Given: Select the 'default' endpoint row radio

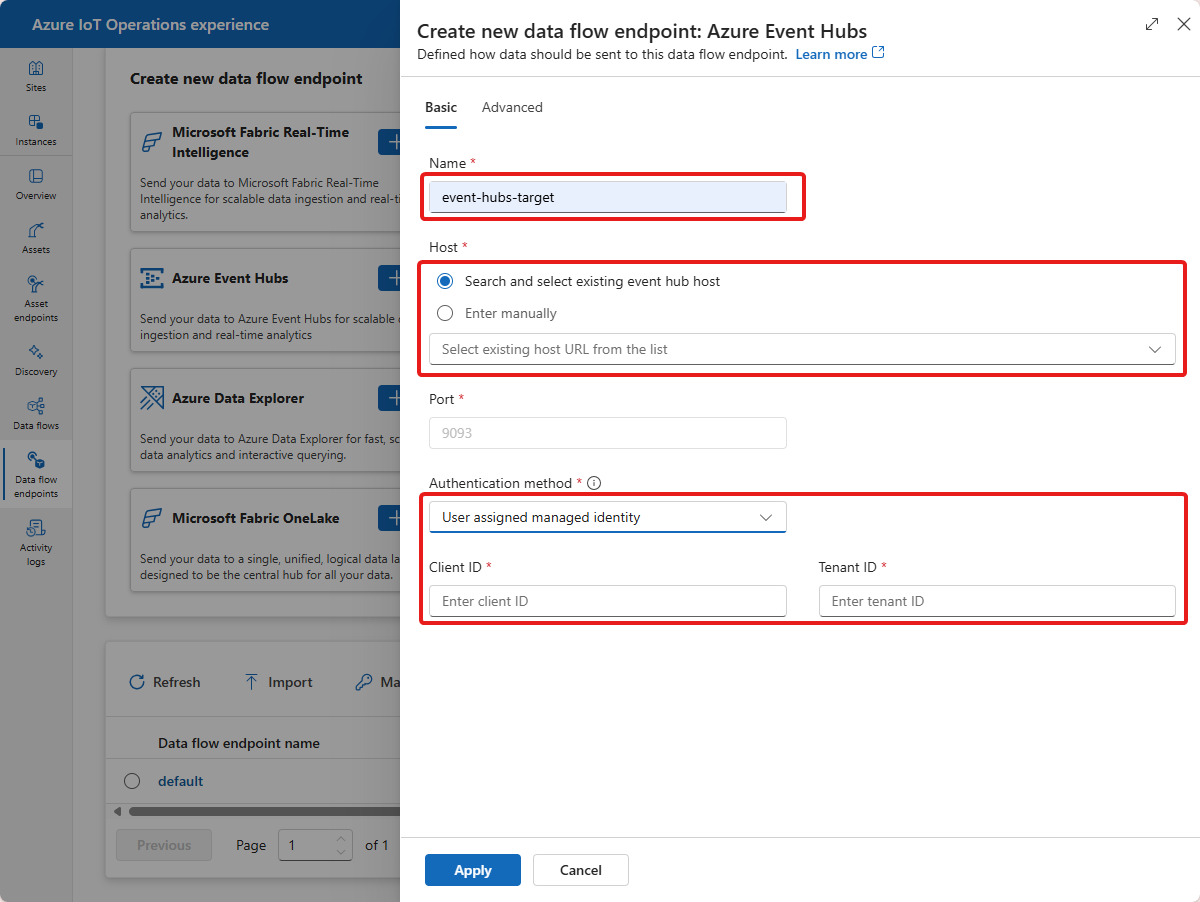Looking at the screenshot, I should [x=132, y=781].
